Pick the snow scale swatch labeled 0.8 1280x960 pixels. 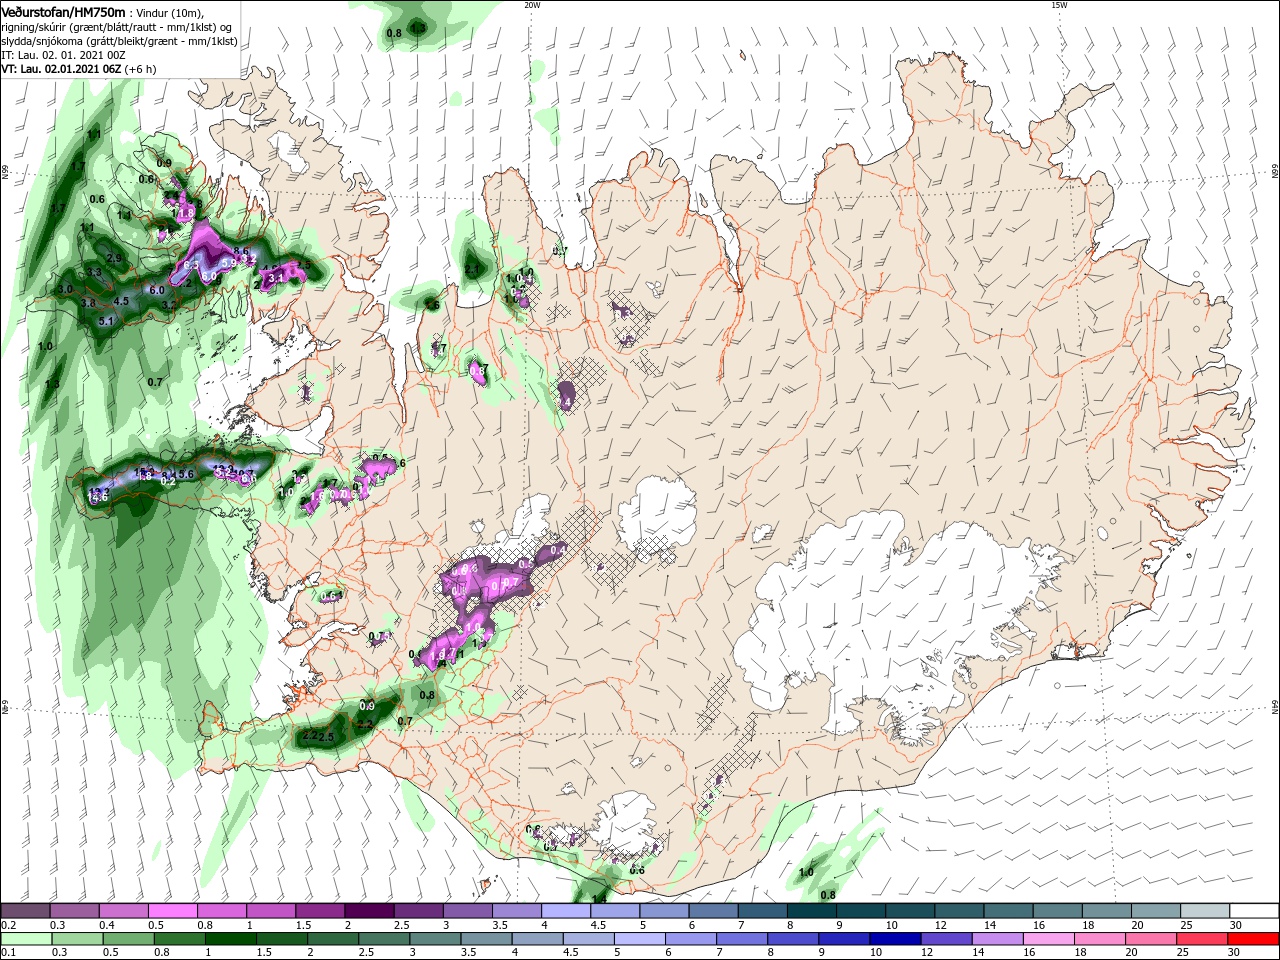(221, 911)
